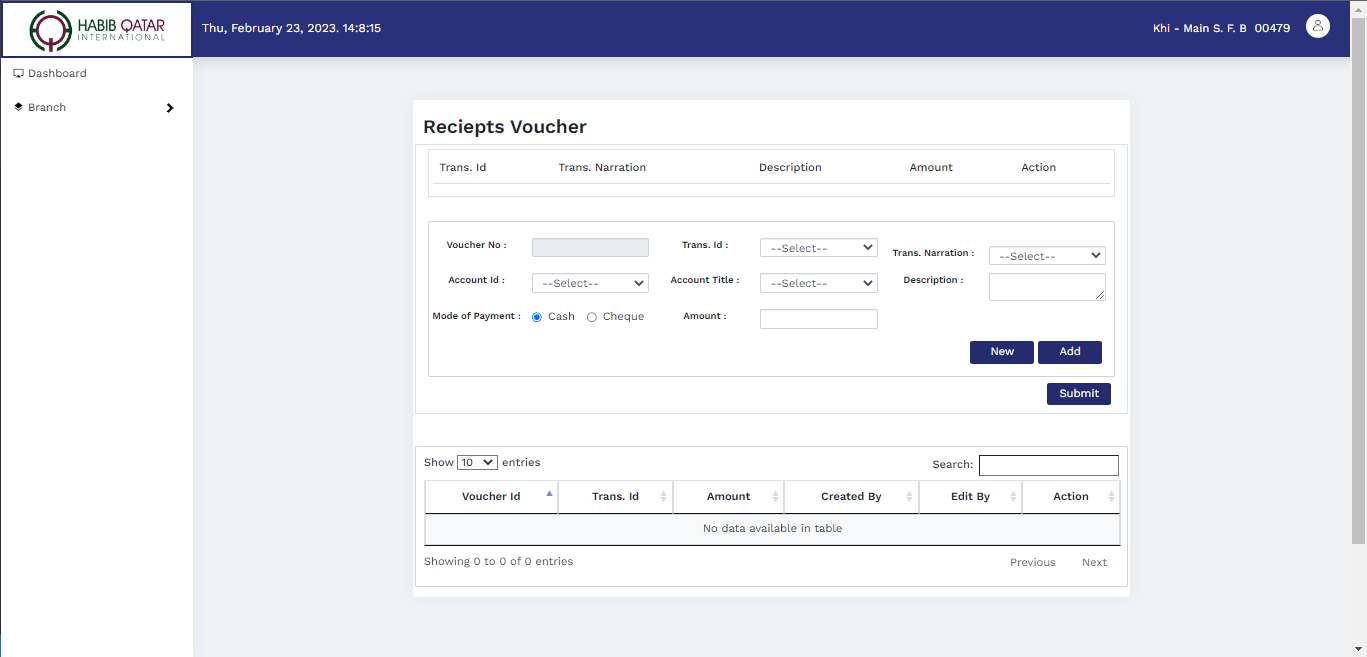
Task: Open the Account Id dropdown
Action: click(x=590, y=283)
